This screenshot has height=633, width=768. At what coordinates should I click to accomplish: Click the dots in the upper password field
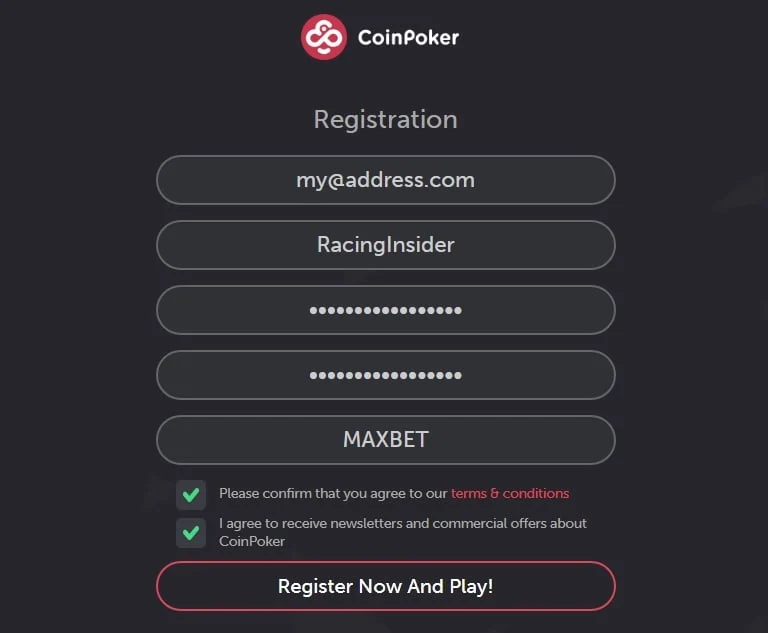click(385, 310)
